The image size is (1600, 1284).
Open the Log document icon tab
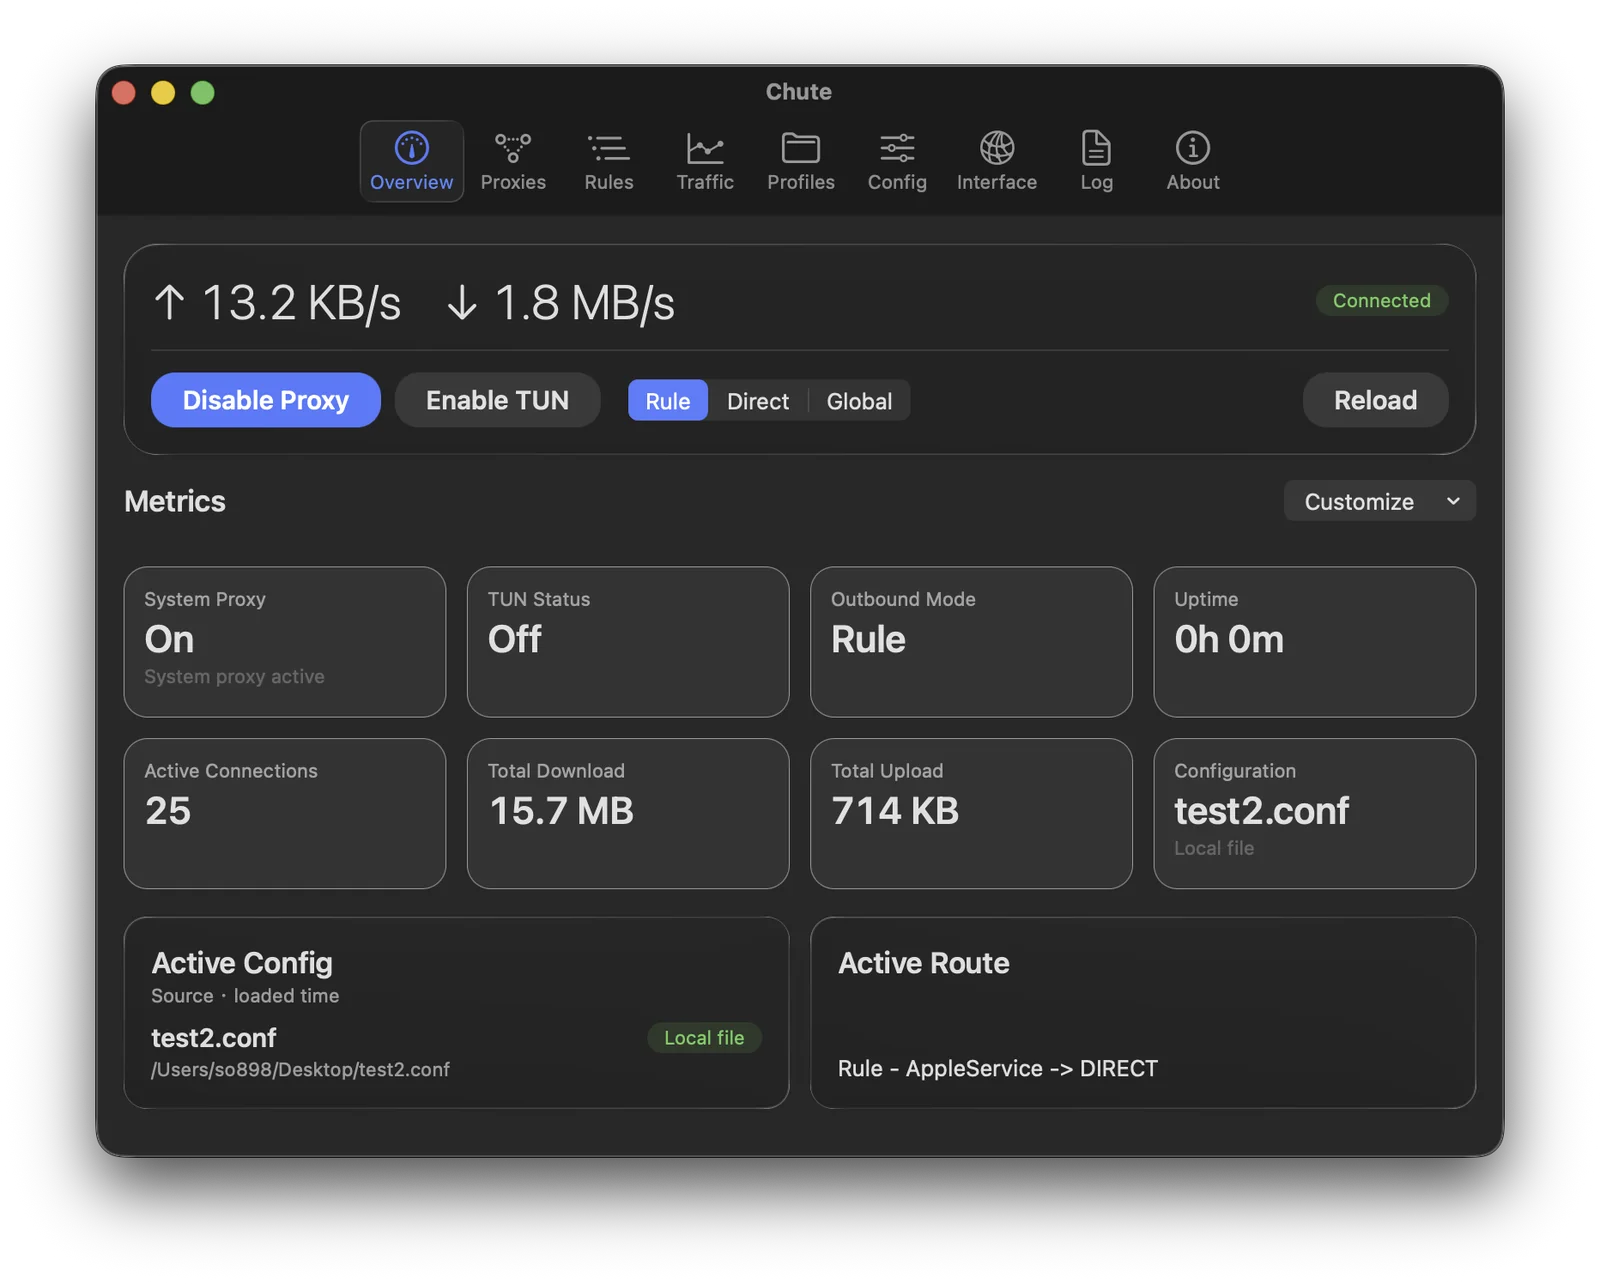point(1096,161)
